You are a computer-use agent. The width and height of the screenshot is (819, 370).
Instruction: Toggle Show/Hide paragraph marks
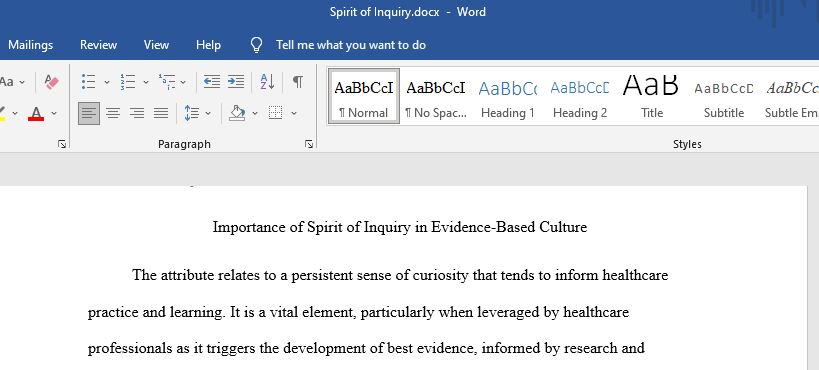click(x=298, y=82)
